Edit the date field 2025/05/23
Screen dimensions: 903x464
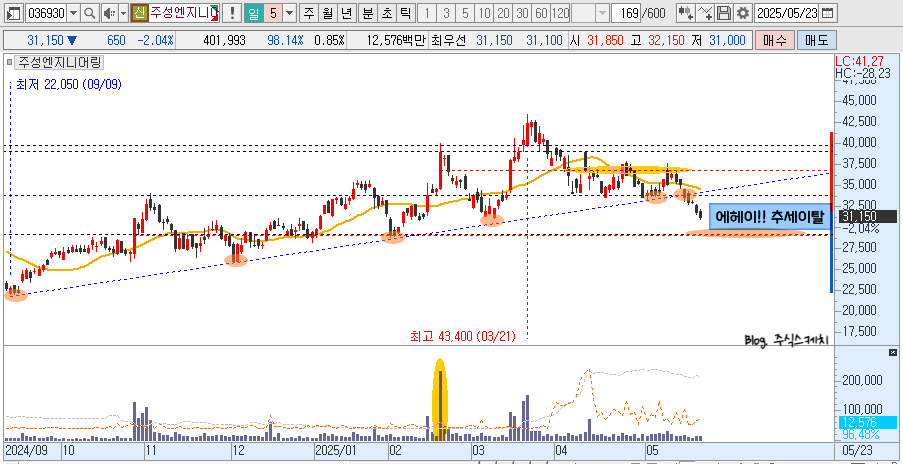click(x=787, y=13)
